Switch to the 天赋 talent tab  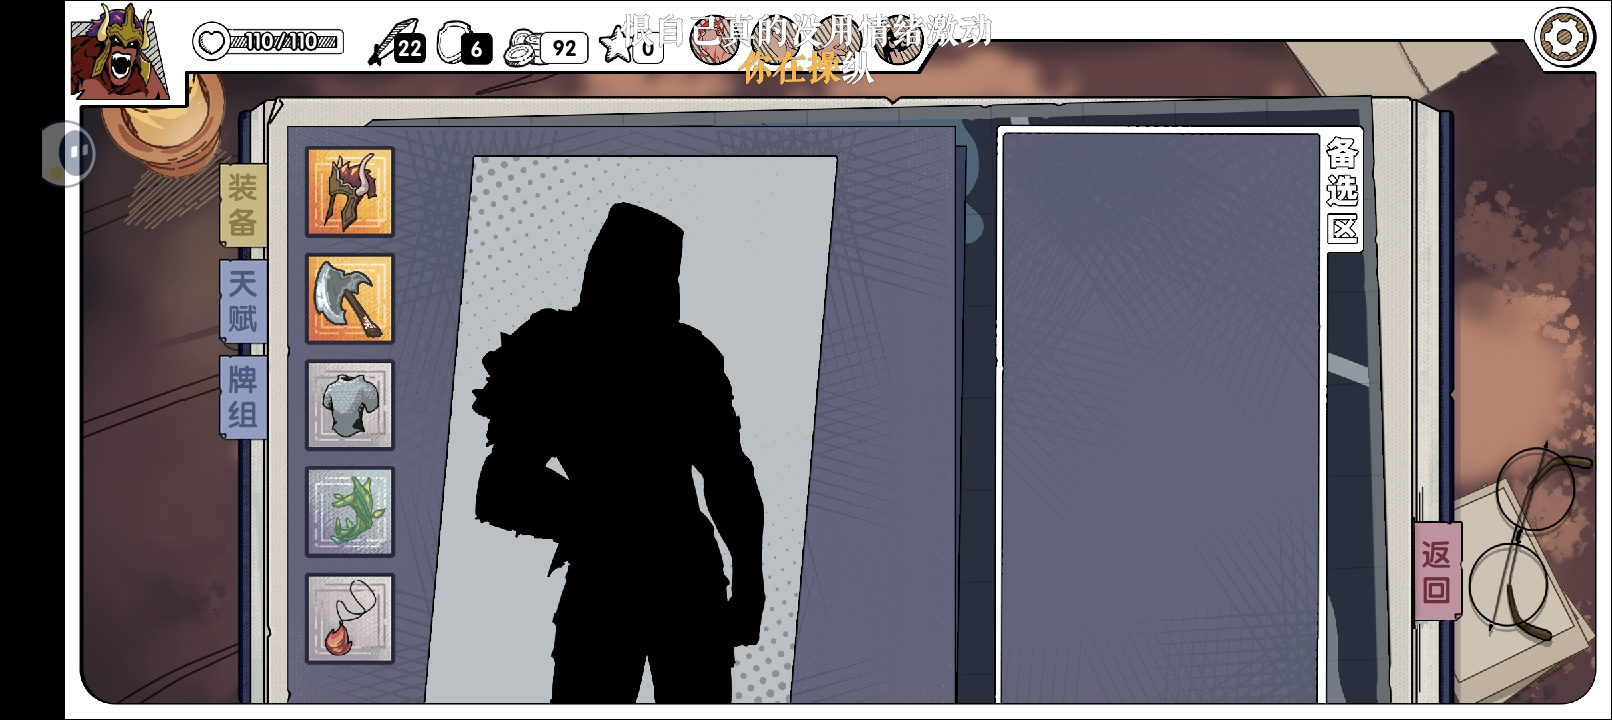(x=243, y=301)
